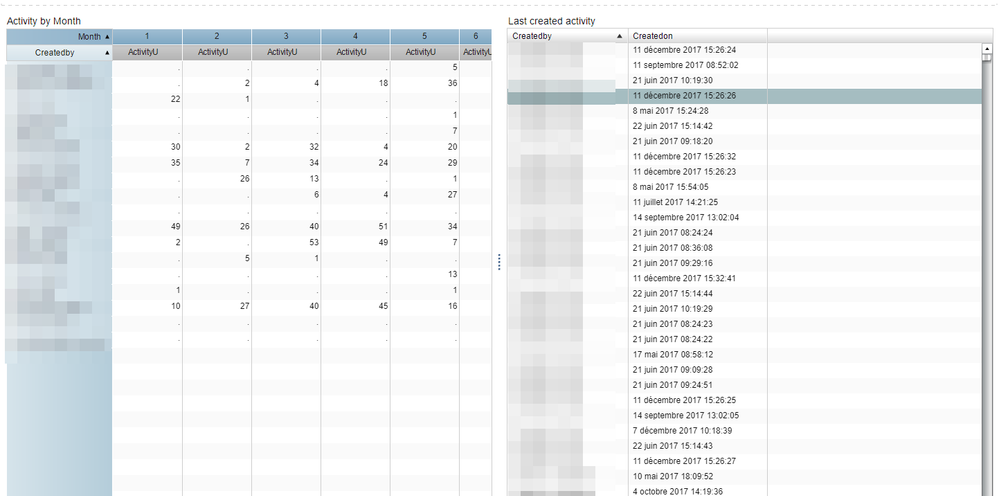Screen dimensions: 999x496
Task: Select the row 8 mai 2017 15:24:28
Action: pyautogui.click(x=745, y=111)
